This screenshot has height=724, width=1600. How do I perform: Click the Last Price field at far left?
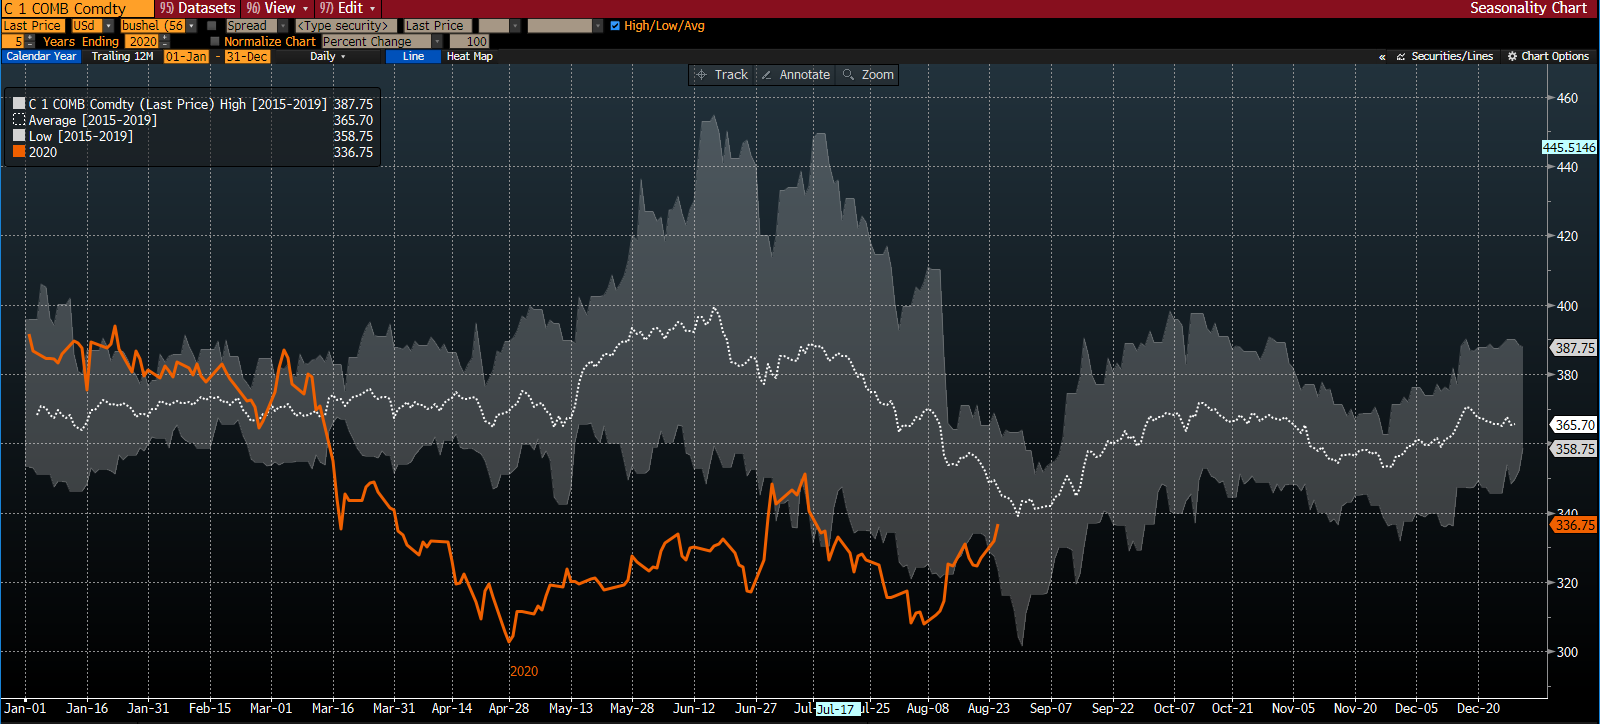click(32, 26)
